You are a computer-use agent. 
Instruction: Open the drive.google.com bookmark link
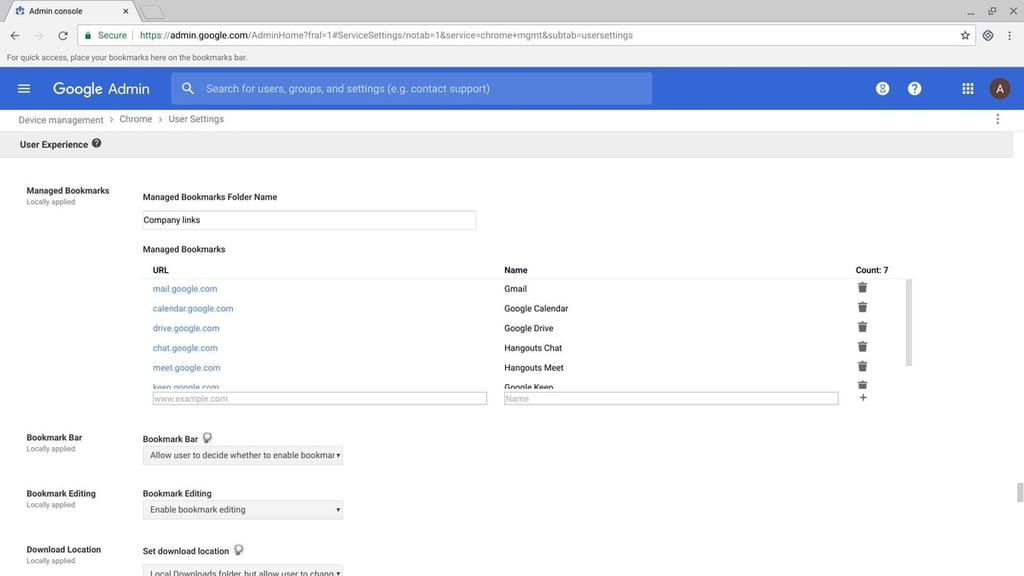click(x=186, y=328)
